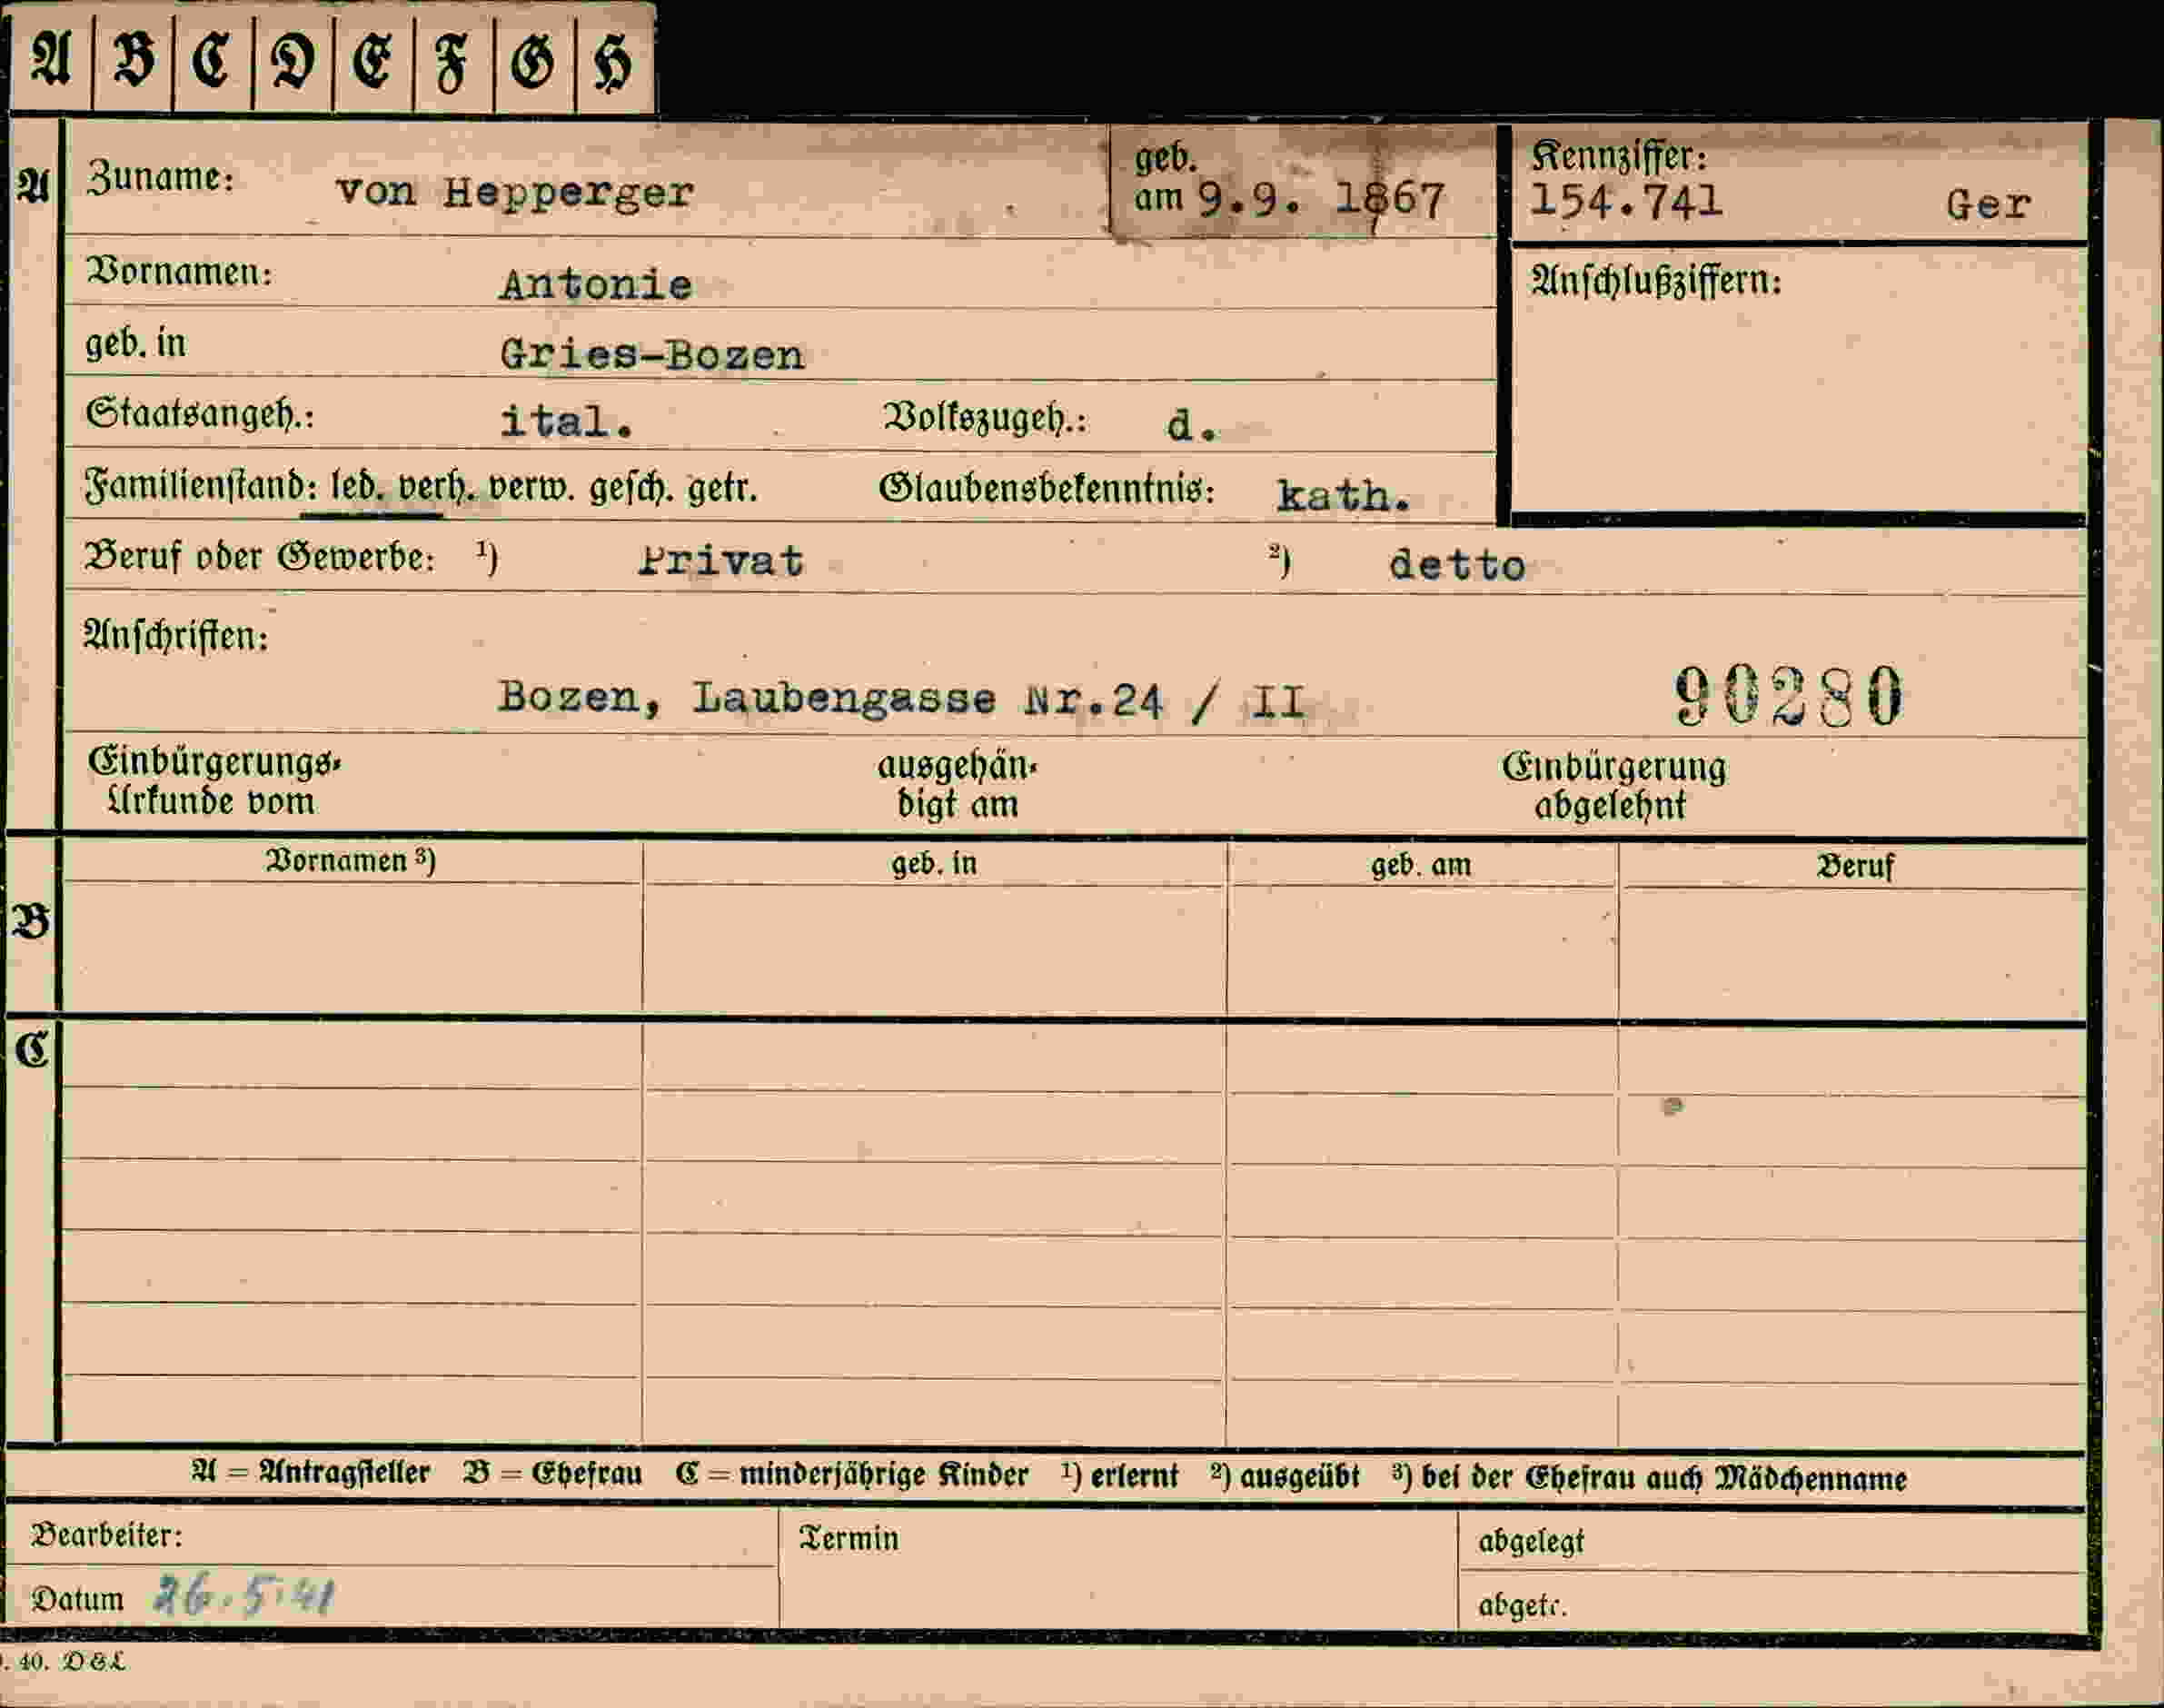Click the underlined 'led.' marital status
Image resolution: width=2164 pixels, height=1708 pixels.
[357, 487]
